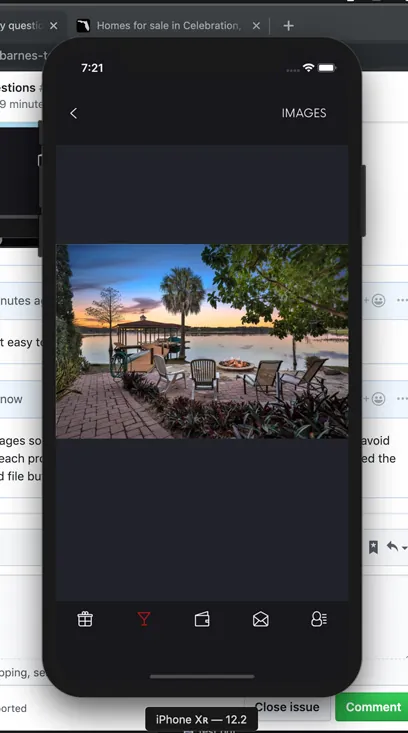This screenshot has width=408, height=733.
Task: Click the reply arrow icon in comment toolbar
Action: click(395, 546)
